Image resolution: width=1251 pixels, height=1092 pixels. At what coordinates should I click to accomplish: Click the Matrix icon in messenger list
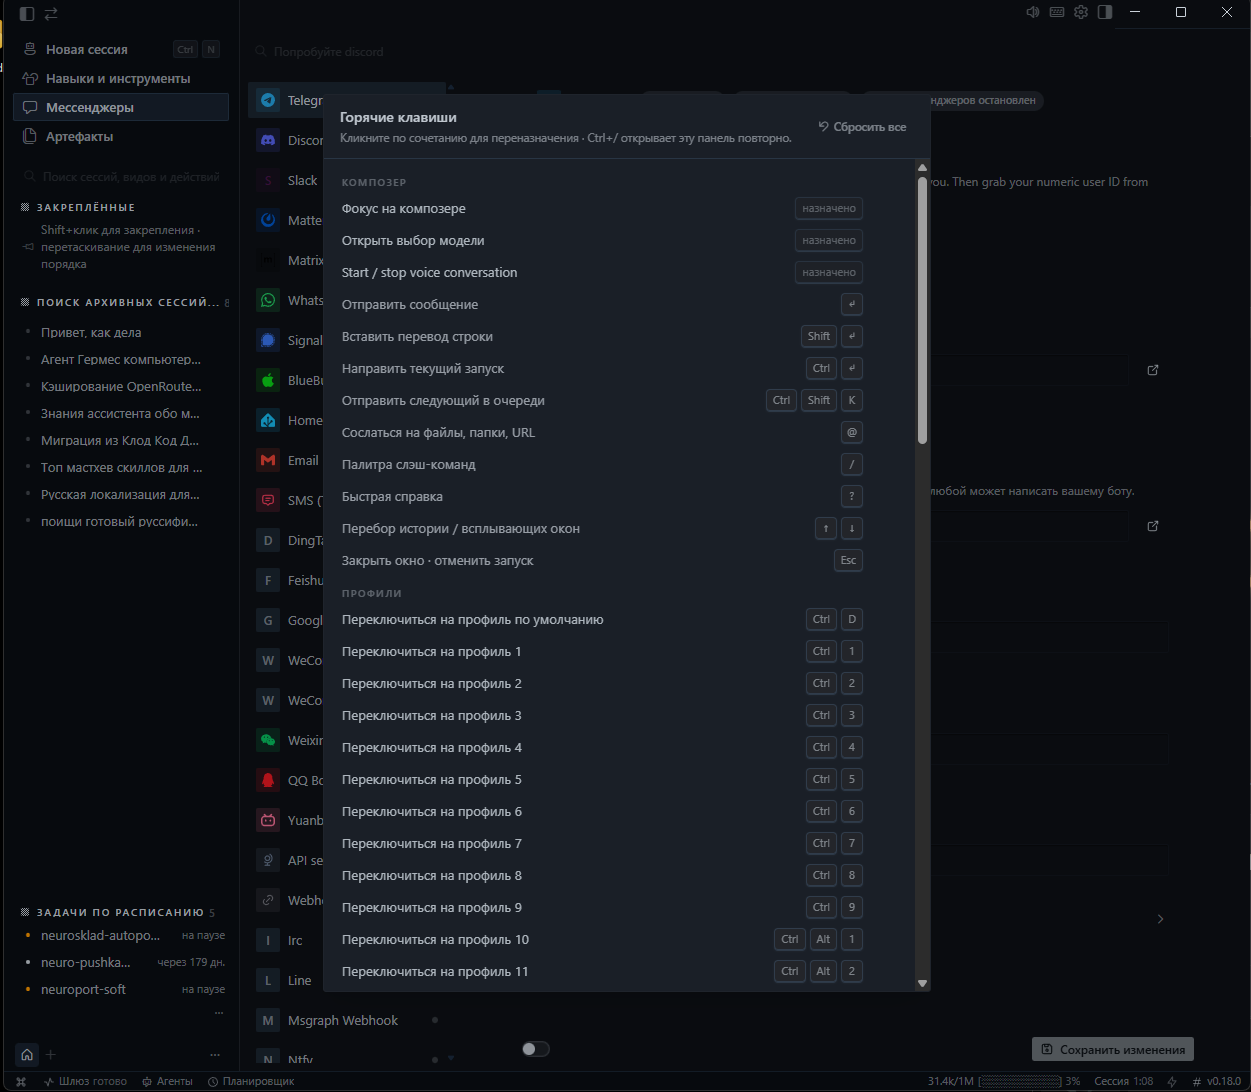pyautogui.click(x=267, y=260)
